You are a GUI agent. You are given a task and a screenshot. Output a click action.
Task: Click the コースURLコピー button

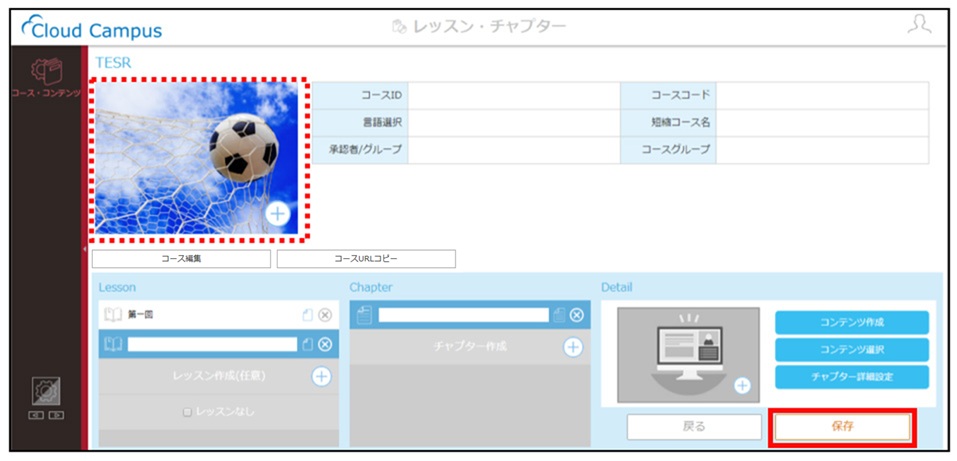366,259
